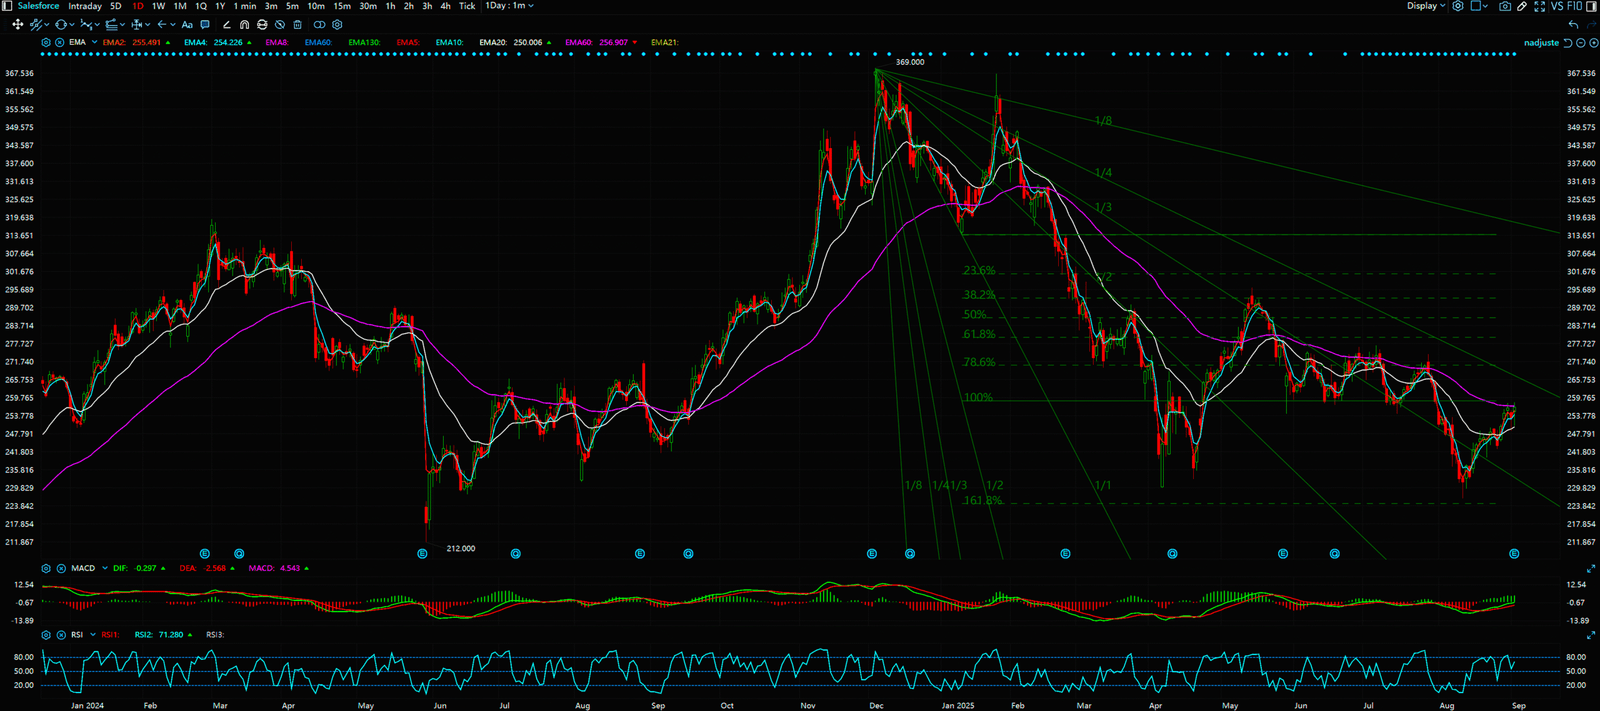
Task: Remove the MACD indicator panel
Action: (x=61, y=568)
